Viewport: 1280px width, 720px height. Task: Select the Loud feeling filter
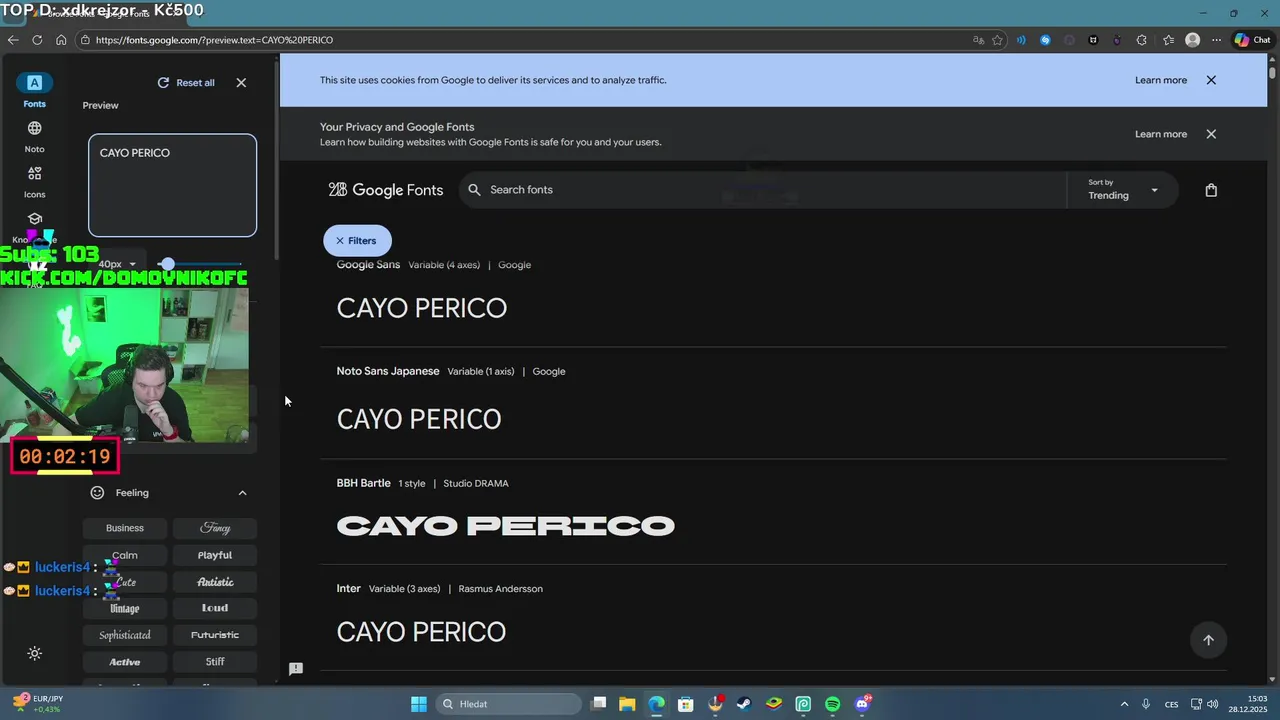click(215, 608)
